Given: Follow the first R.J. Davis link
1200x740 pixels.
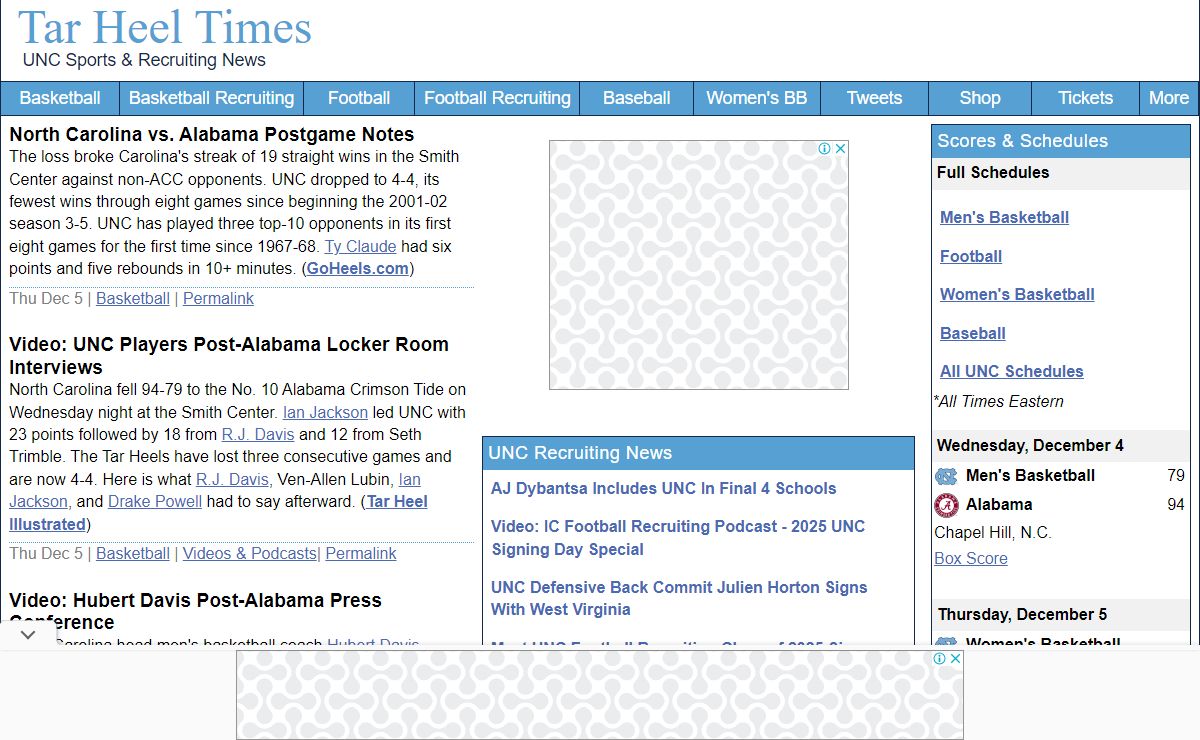Looking at the screenshot, I should (x=258, y=434).
